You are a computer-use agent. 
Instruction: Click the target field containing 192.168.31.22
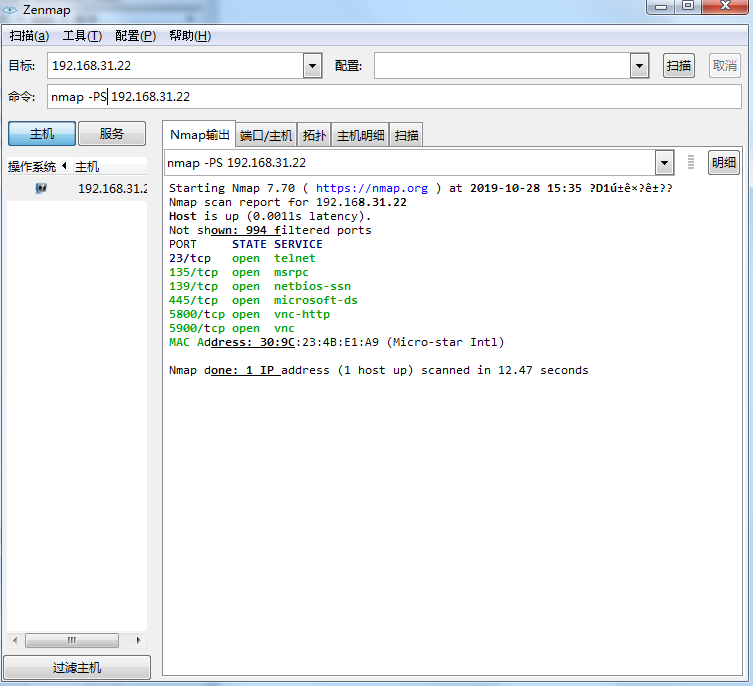coord(175,65)
